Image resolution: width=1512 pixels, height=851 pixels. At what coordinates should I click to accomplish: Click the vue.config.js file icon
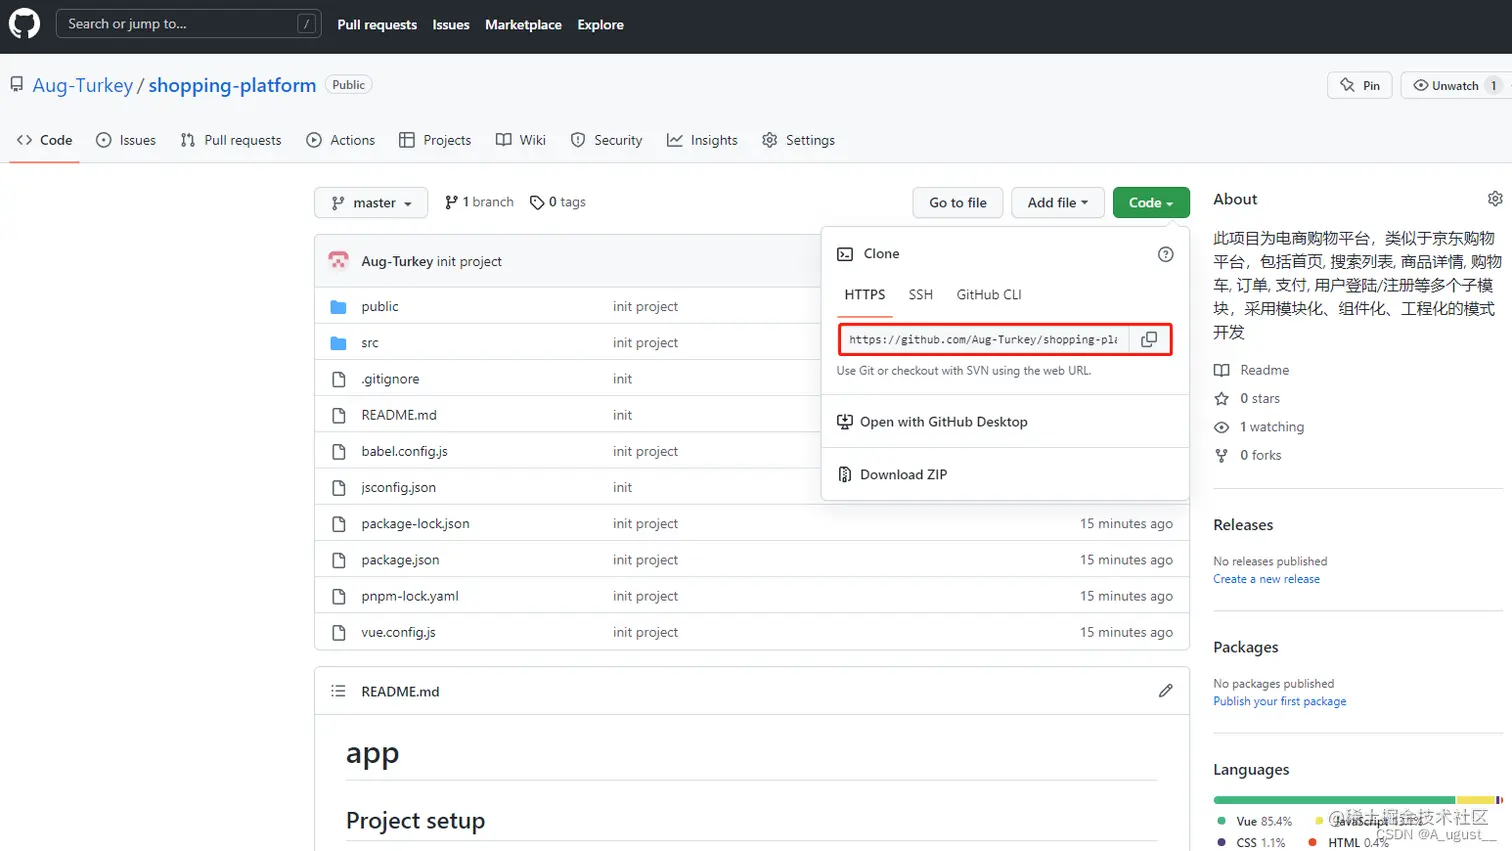[338, 633]
